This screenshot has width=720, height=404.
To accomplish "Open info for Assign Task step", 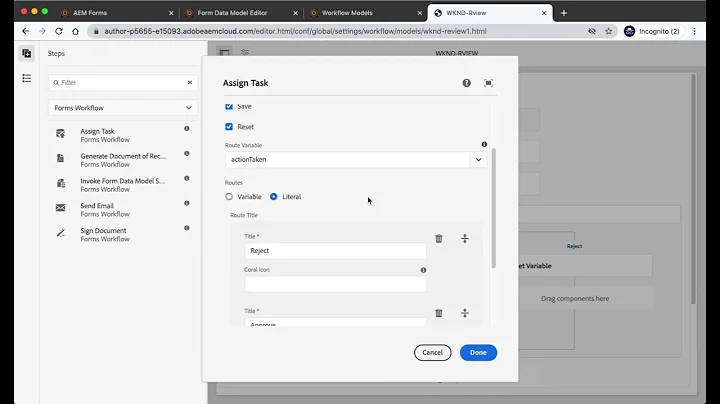I will coord(187,129).
